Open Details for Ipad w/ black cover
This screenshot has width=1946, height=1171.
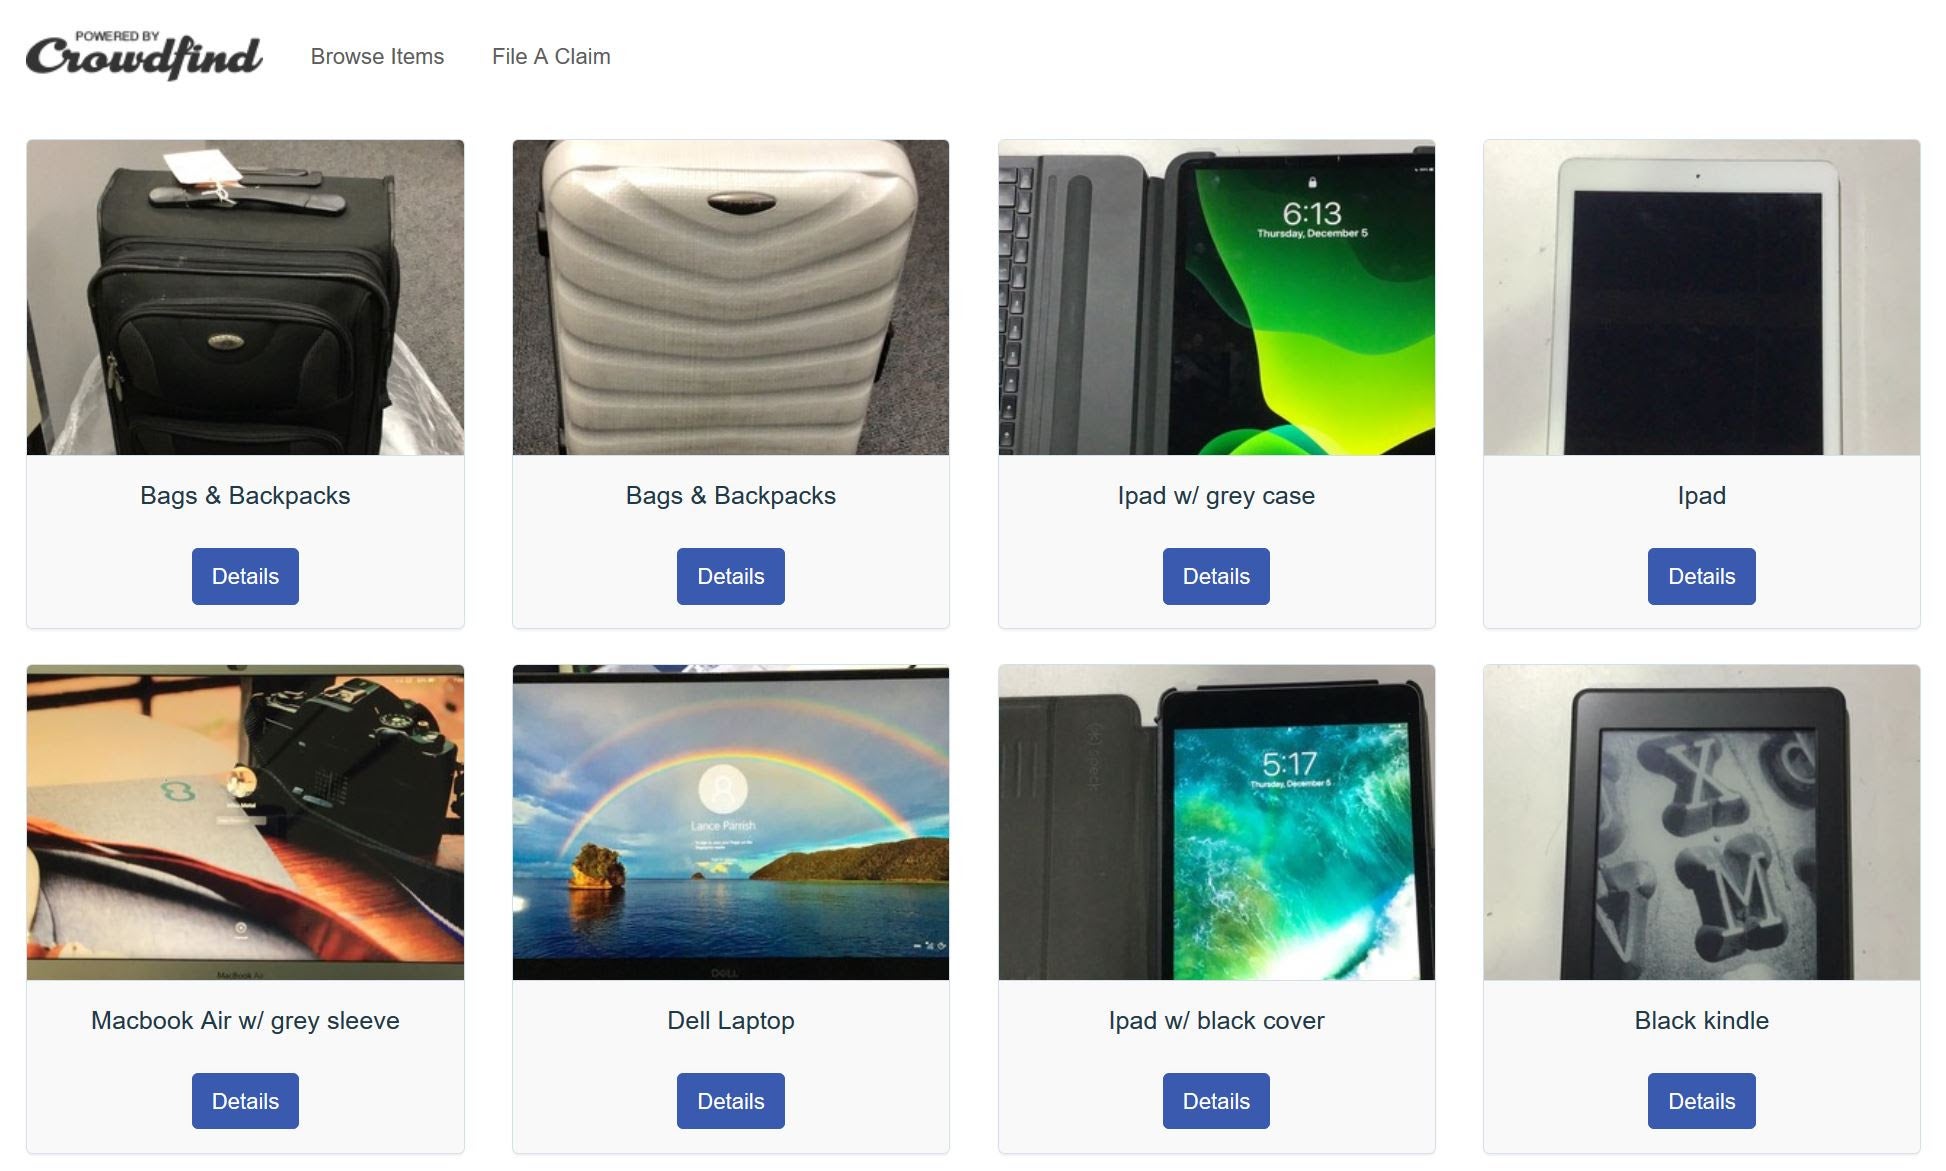[1216, 1101]
